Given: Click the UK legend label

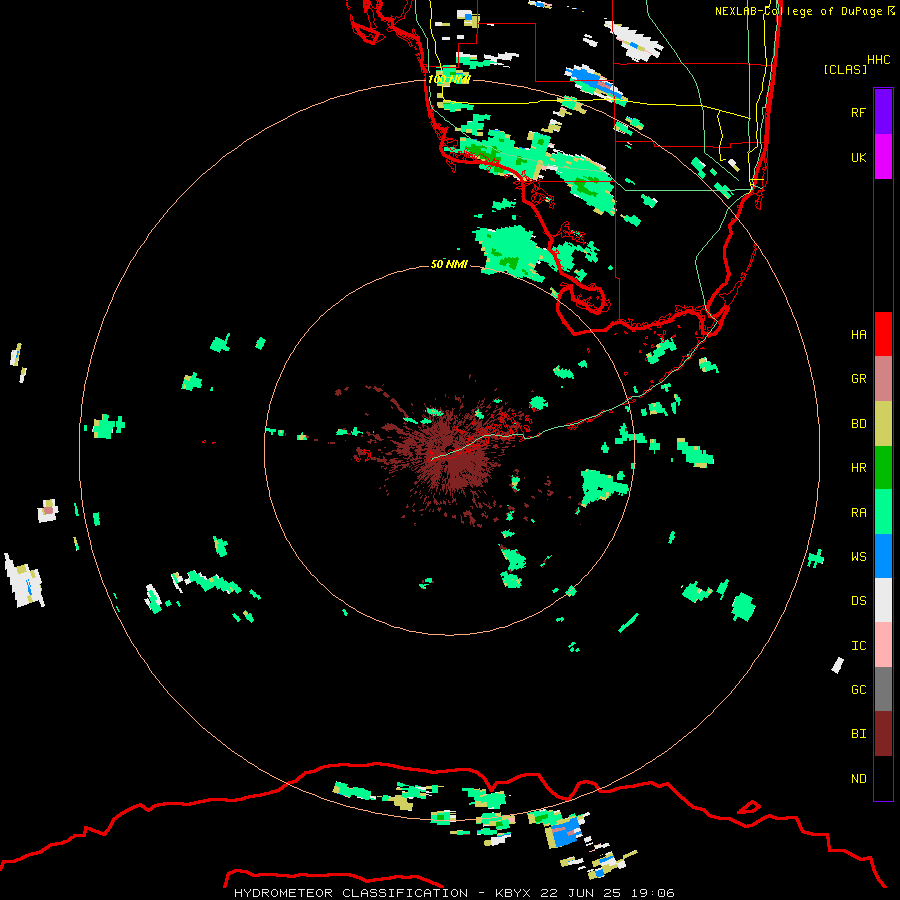Looking at the screenshot, I should 858,157.
